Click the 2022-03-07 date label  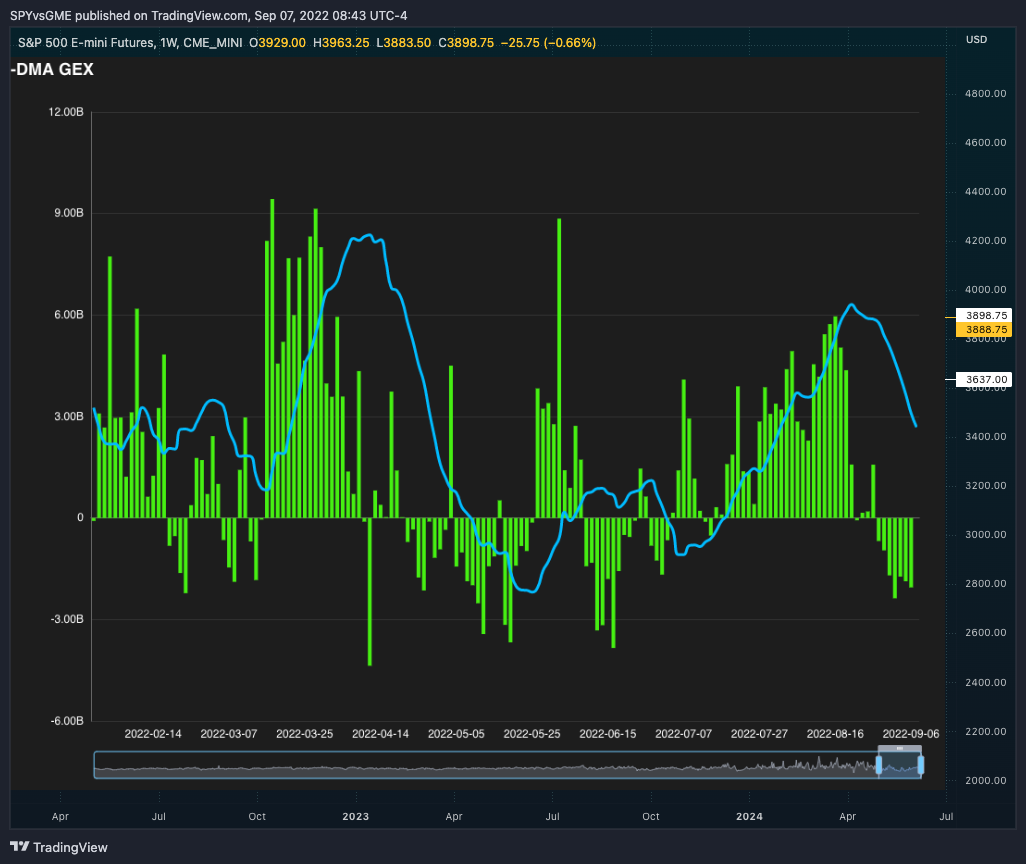click(x=229, y=734)
